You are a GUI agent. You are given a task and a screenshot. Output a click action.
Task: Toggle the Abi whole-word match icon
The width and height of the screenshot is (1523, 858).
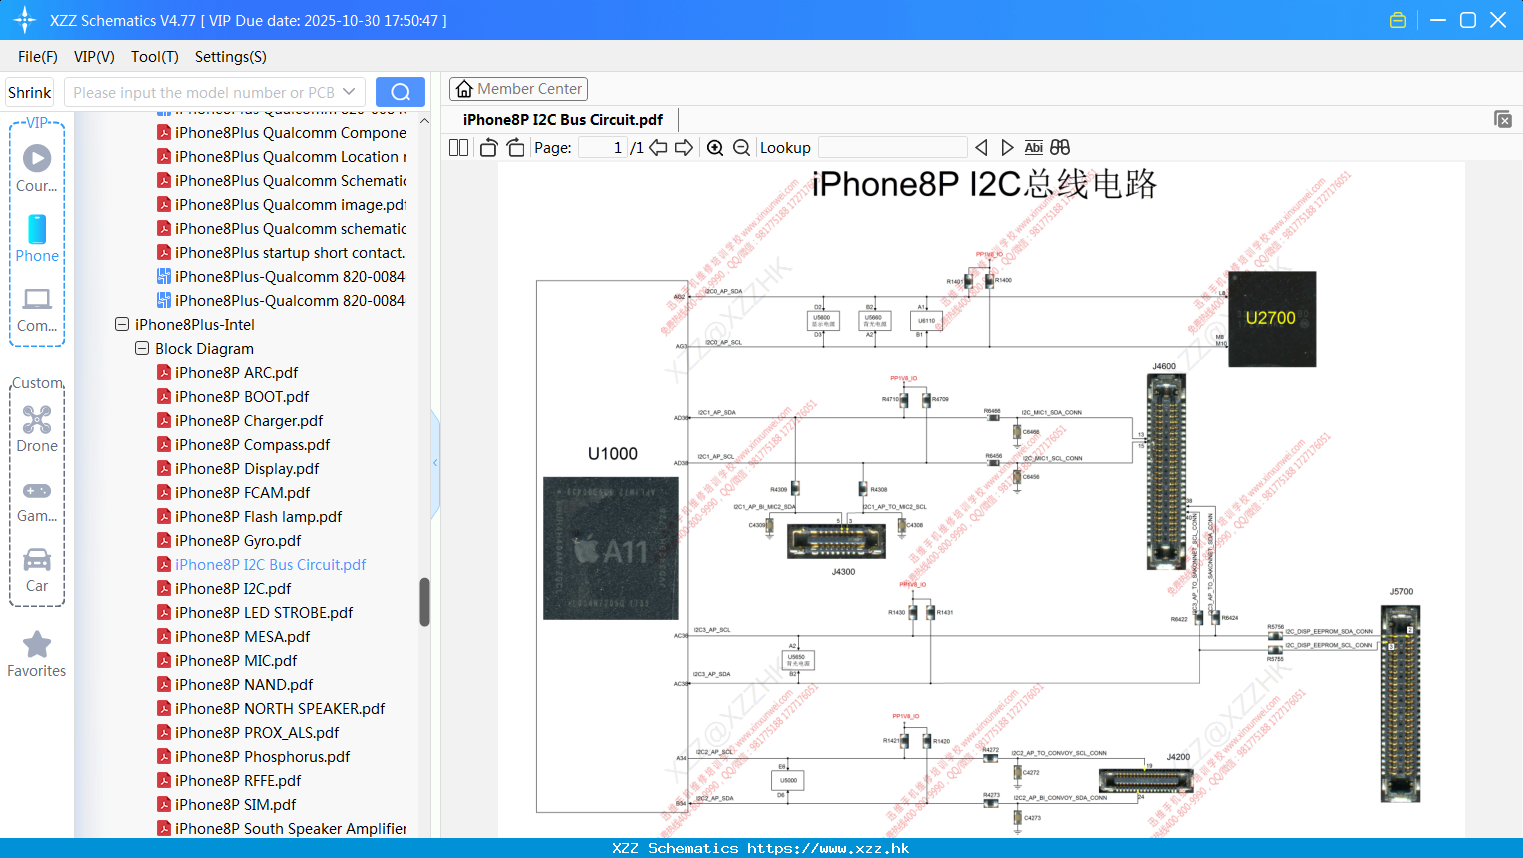click(x=1034, y=147)
